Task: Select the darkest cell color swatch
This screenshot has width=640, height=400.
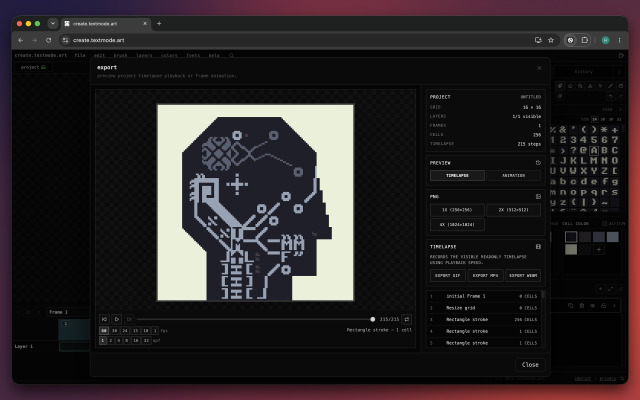Action: 571,237
